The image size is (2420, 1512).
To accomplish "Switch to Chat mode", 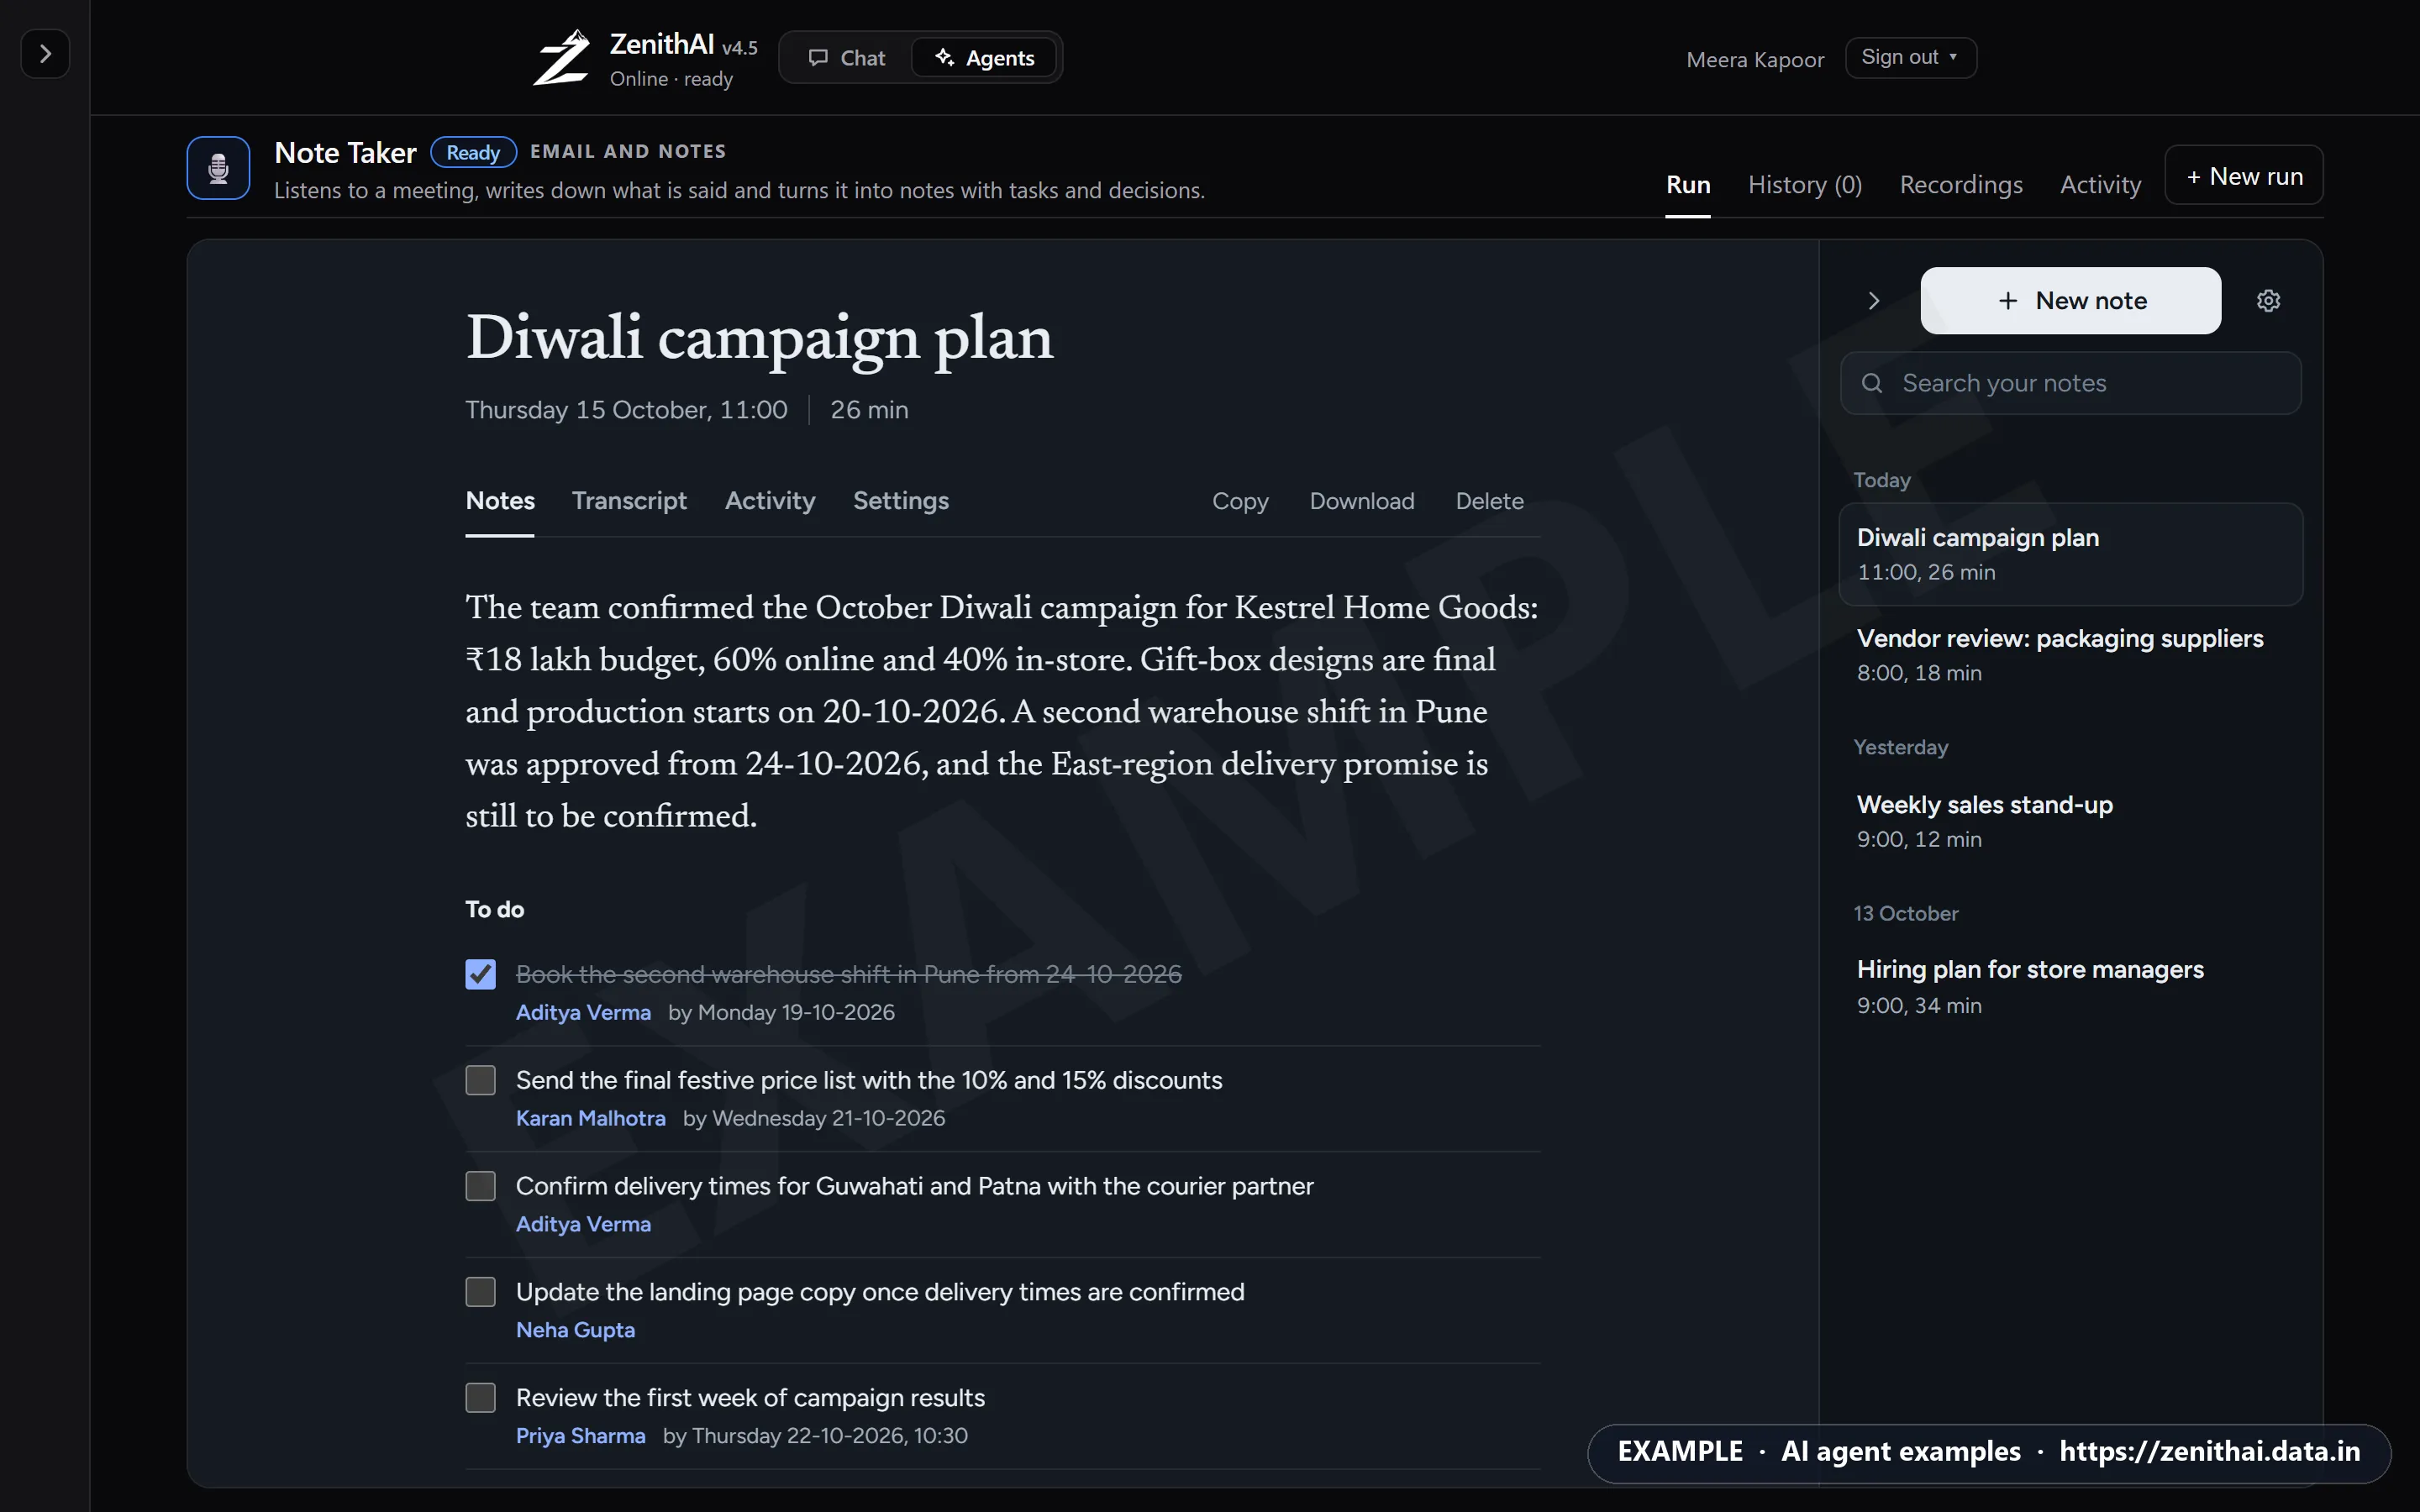I will (x=847, y=58).
